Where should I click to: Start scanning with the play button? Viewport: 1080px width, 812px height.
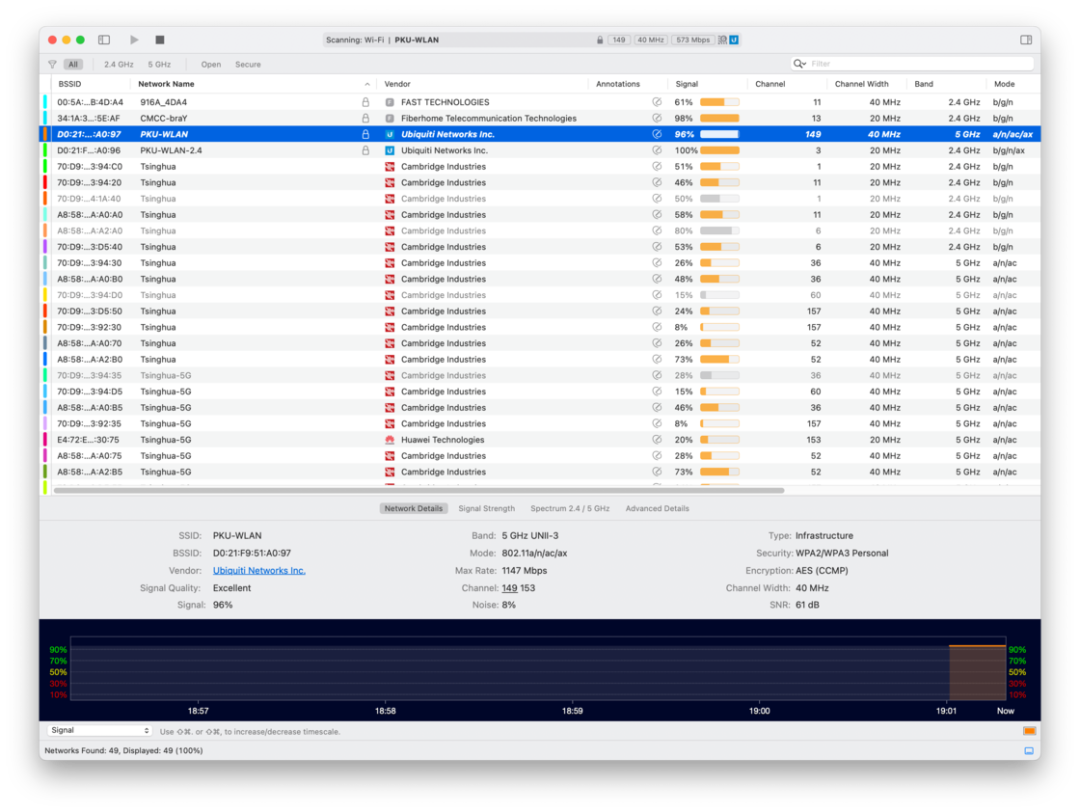[x=134, y=40]
